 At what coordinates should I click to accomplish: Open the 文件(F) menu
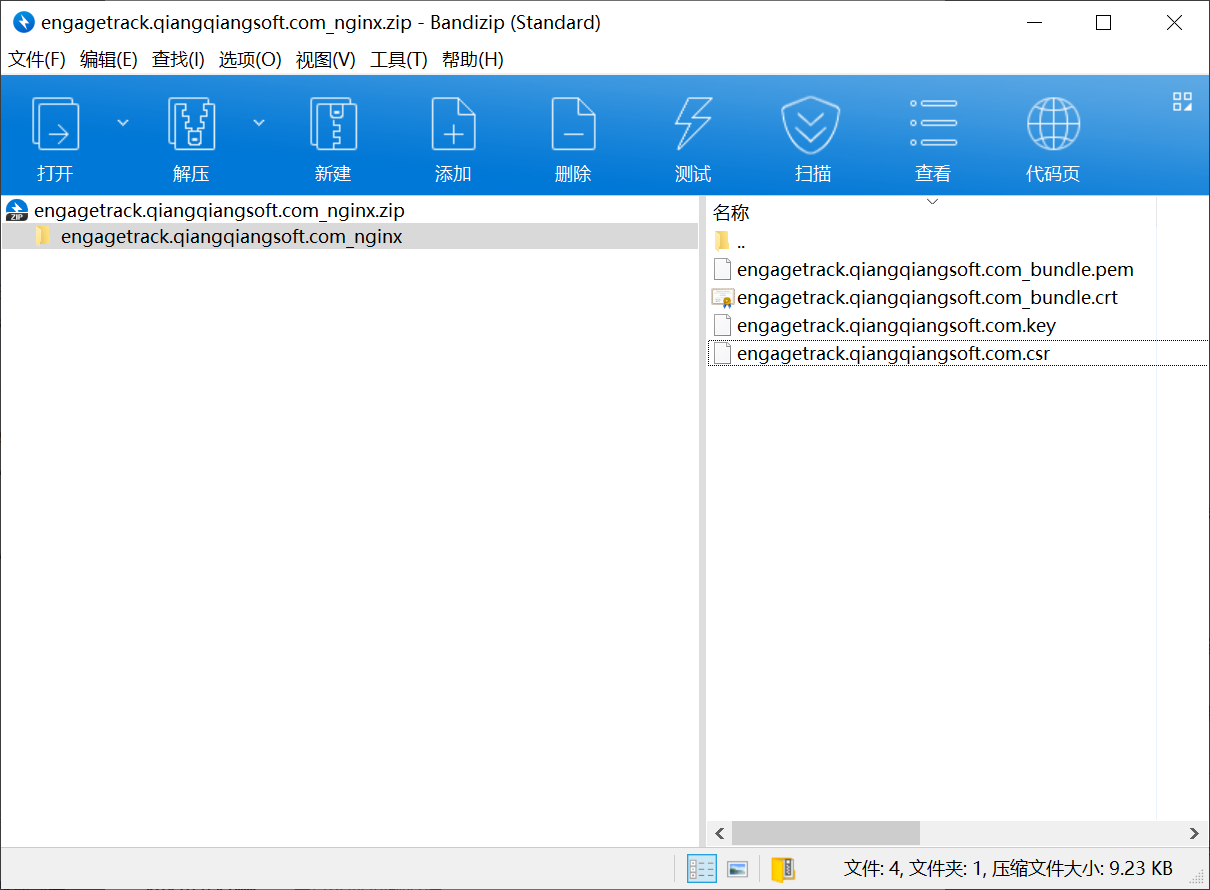(37, 60)
